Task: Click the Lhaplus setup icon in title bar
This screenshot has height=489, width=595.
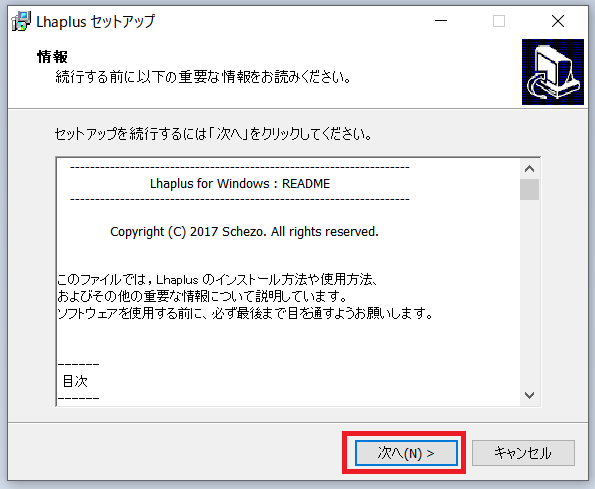Action: click(21, 21)
